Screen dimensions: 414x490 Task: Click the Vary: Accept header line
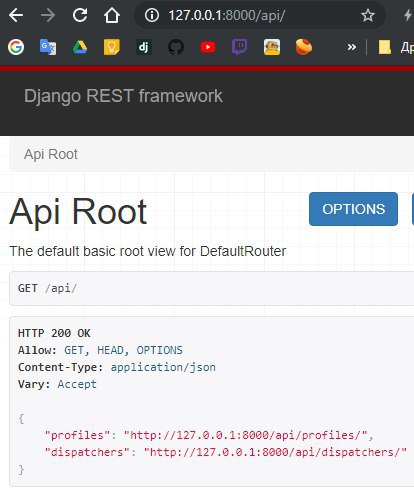pos(57,384)
